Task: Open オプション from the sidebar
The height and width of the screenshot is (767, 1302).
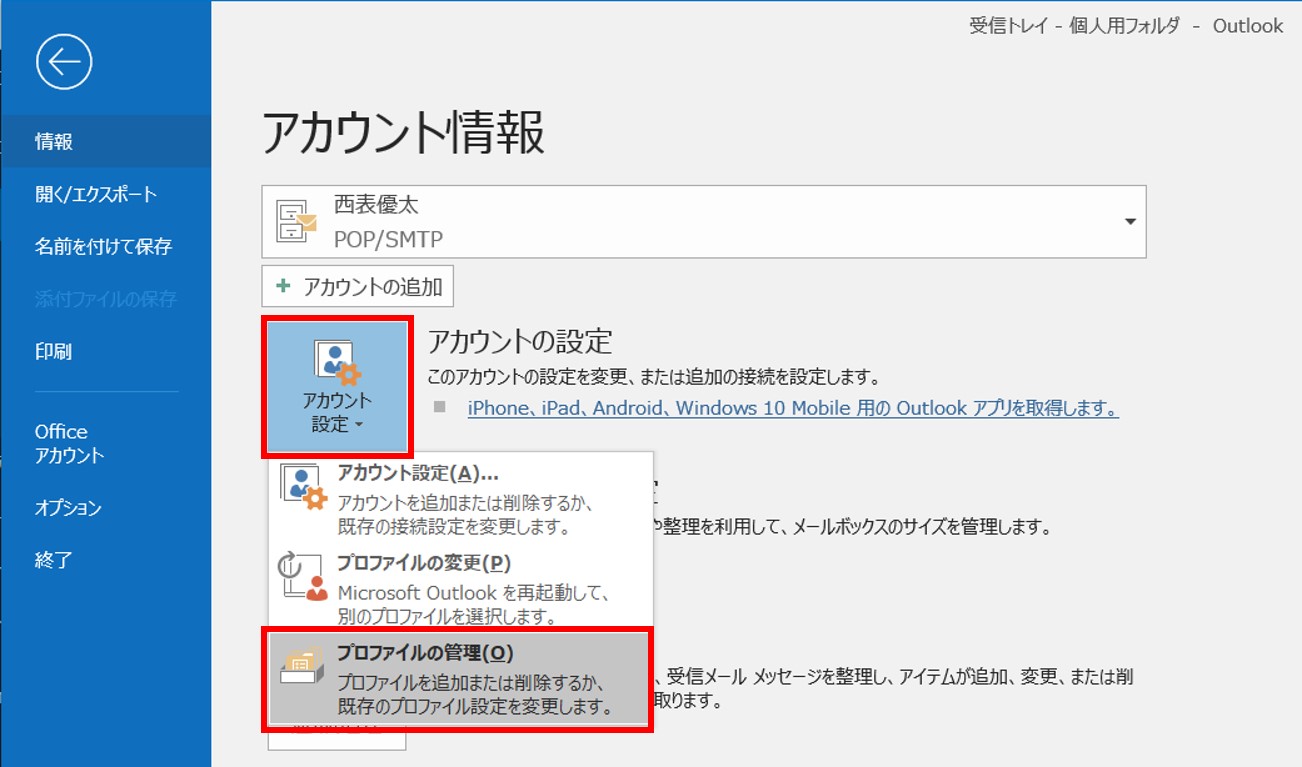Action: tap(105, 508)
